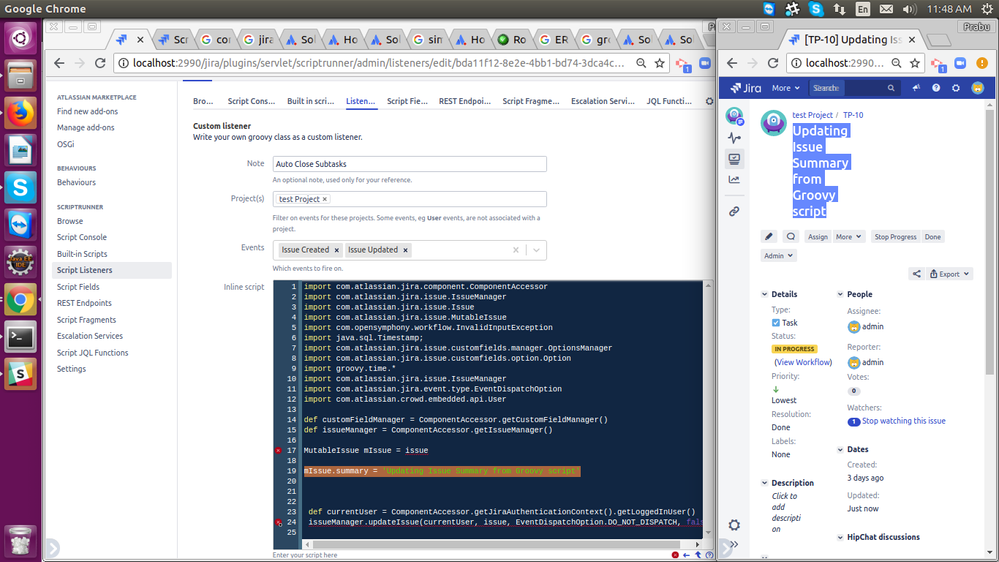Viewport: 999px width, 562px height.
Task: Collapse the Description section
Action: click(x=765, y=483)
